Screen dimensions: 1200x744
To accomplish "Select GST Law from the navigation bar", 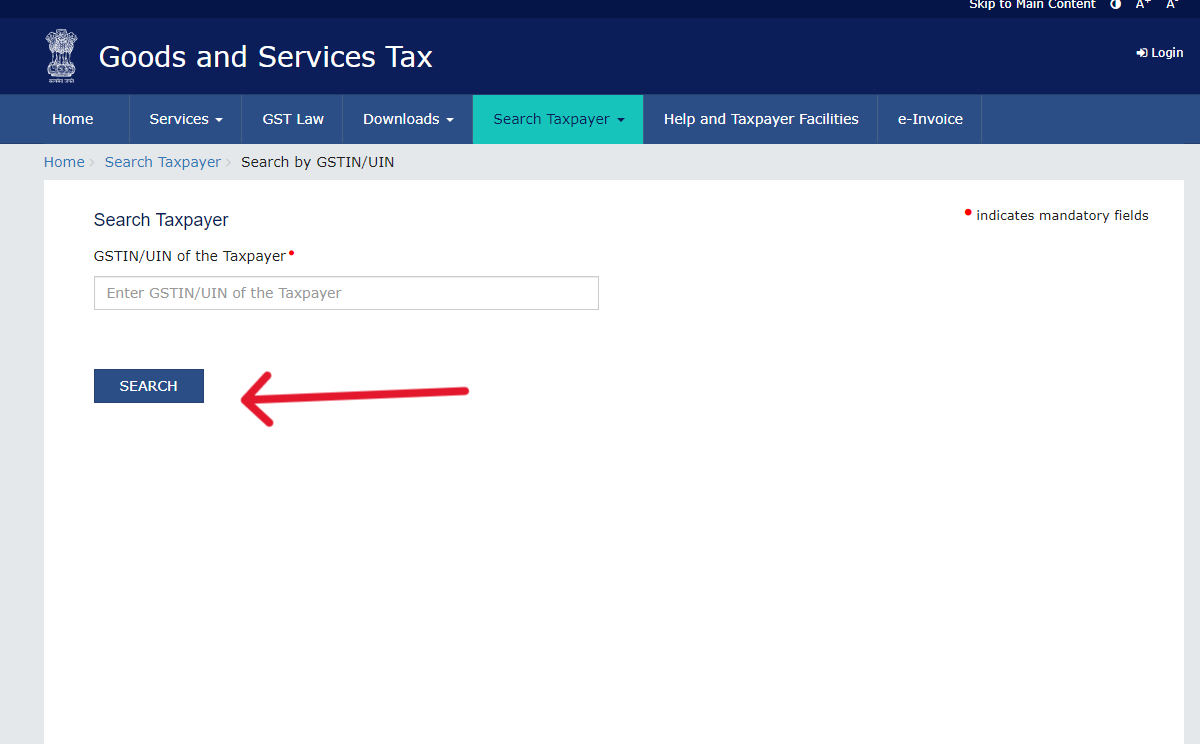I will coord(292,119).
